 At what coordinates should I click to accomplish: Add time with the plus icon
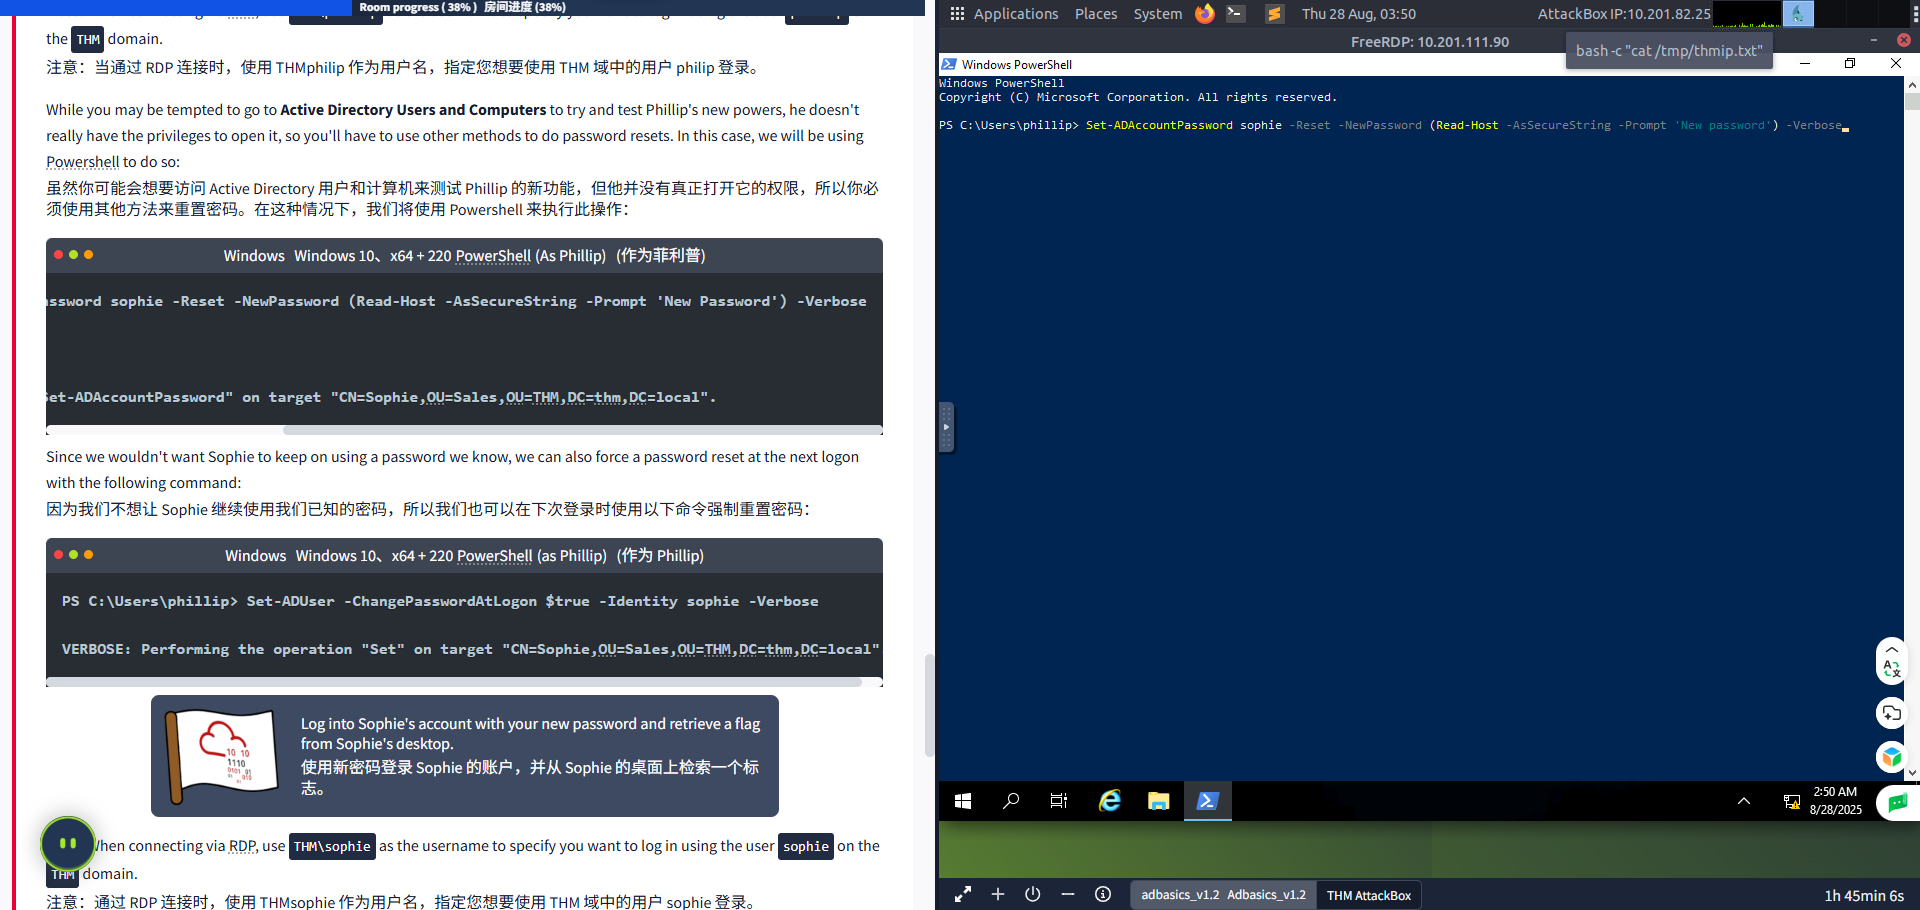pyautogui.click(x=998, y=894)
